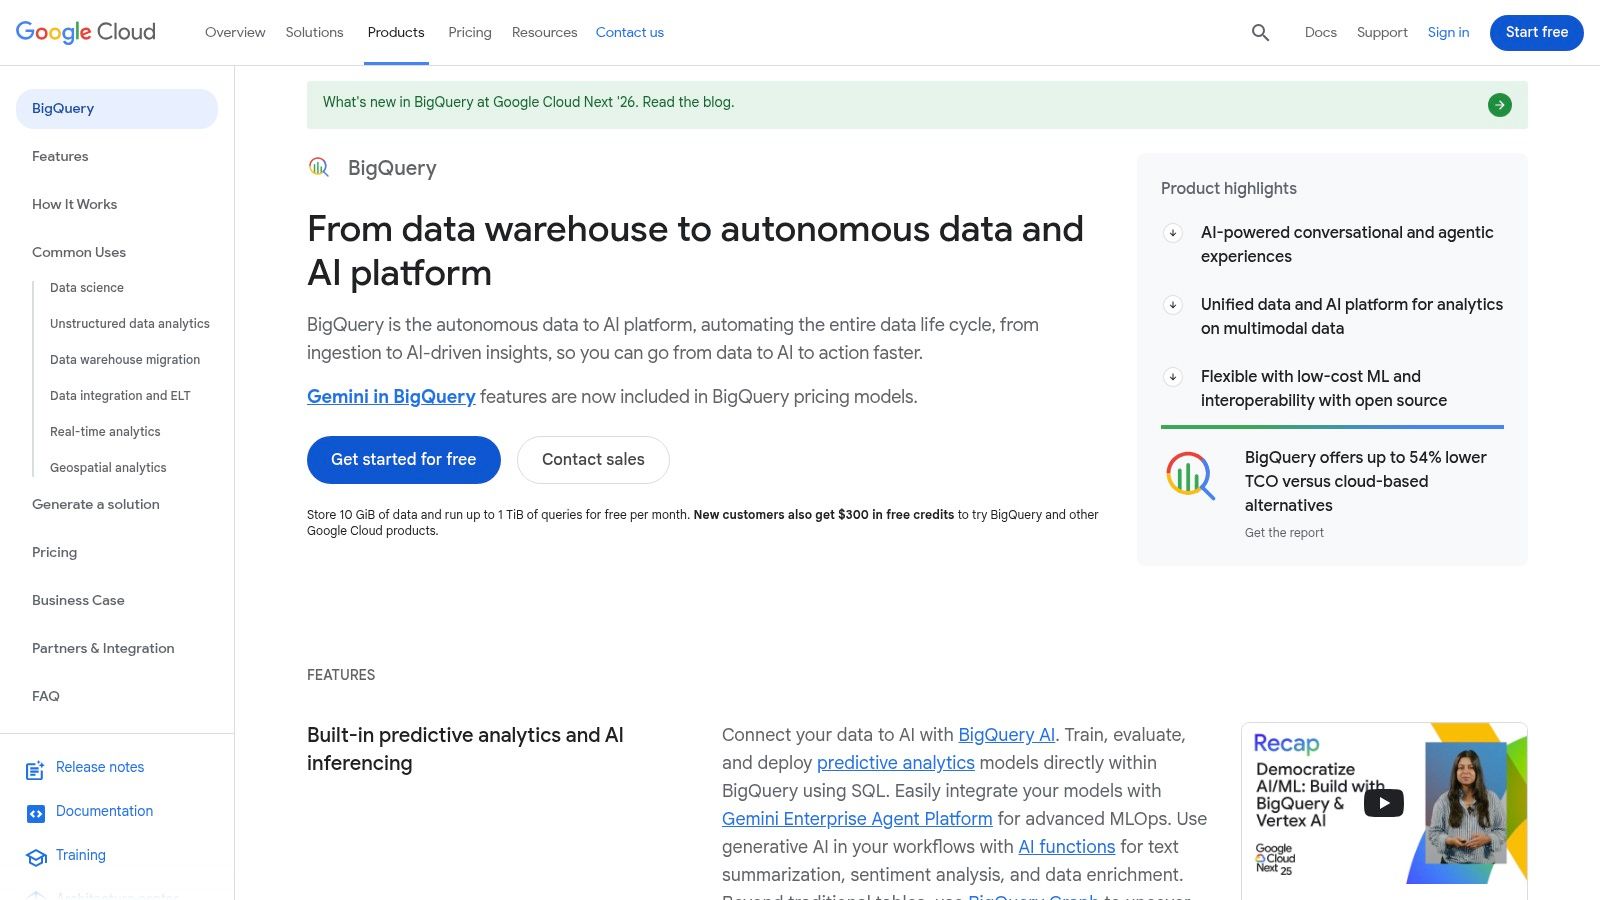The image size is (1600, 900).
Task: Select the Products tab
Action: coord(396,32)
